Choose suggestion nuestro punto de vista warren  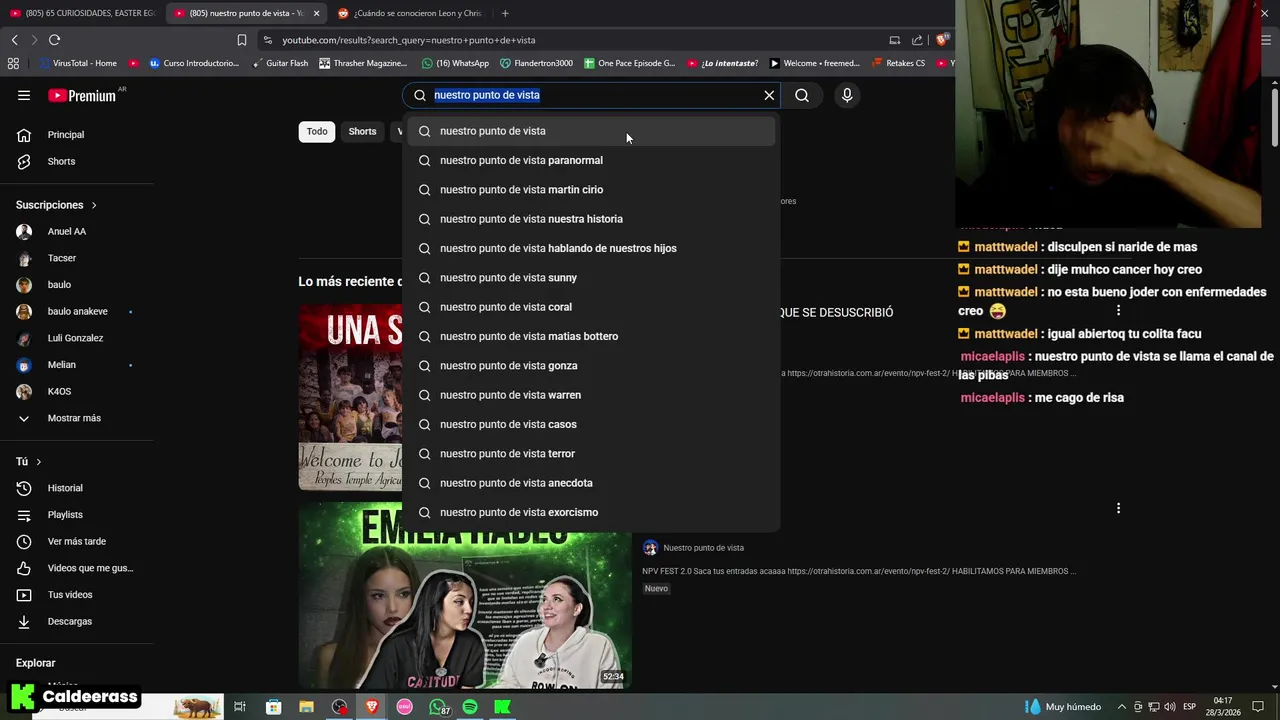(590, 395)
